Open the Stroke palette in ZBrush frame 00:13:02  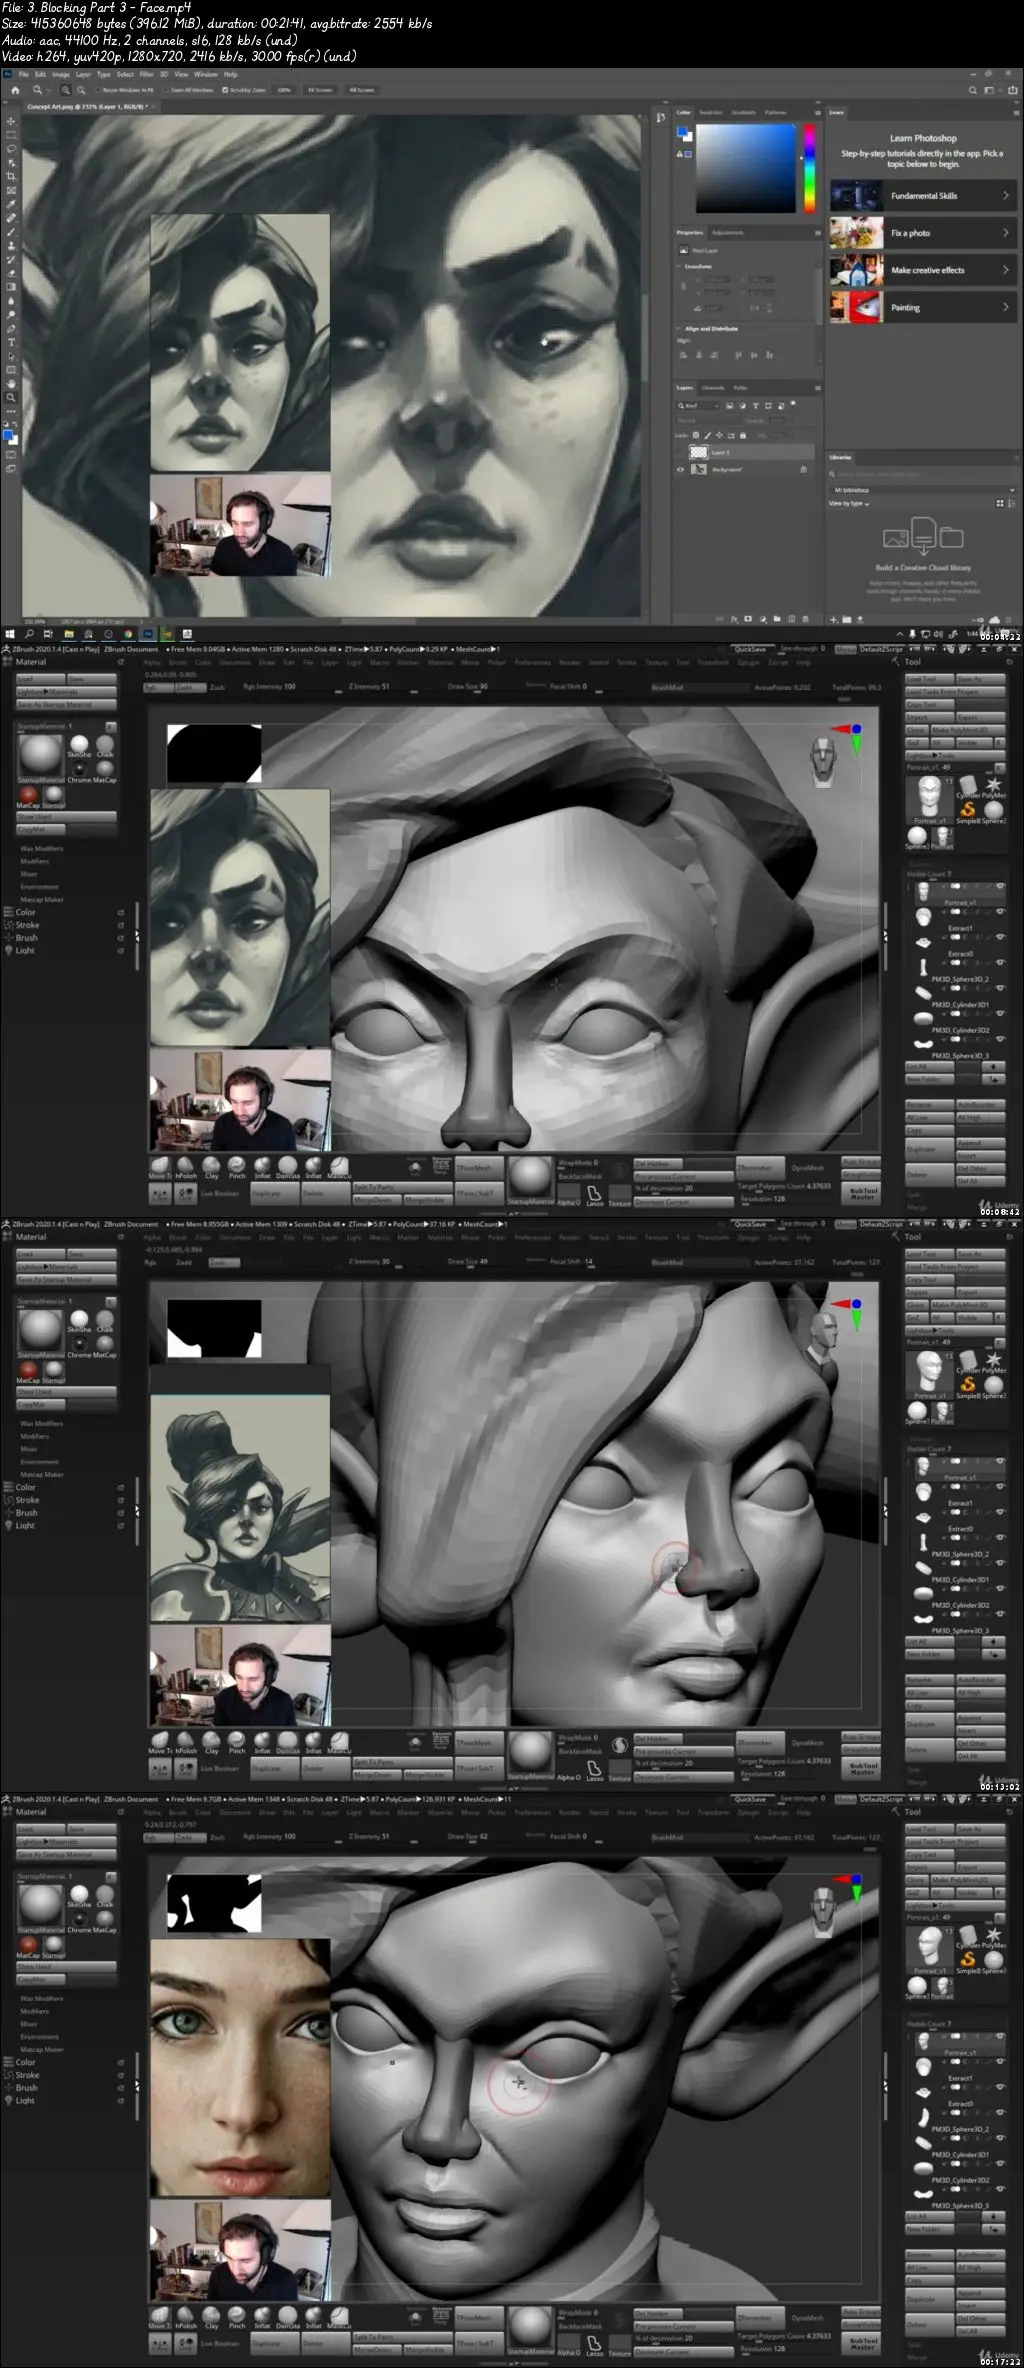(x=27, y=1500)
